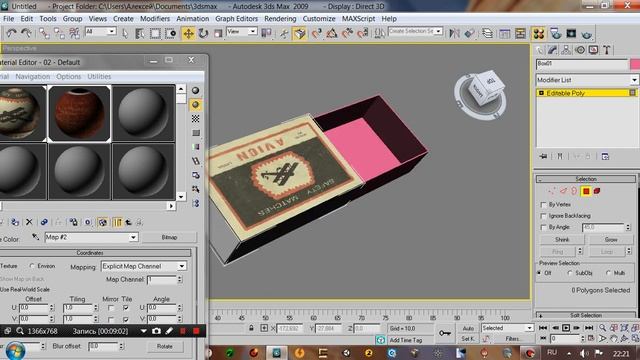Click the object color pink swatch
Image resolution: width=640 pixels, height=360 pixels.
pos(635,64)
